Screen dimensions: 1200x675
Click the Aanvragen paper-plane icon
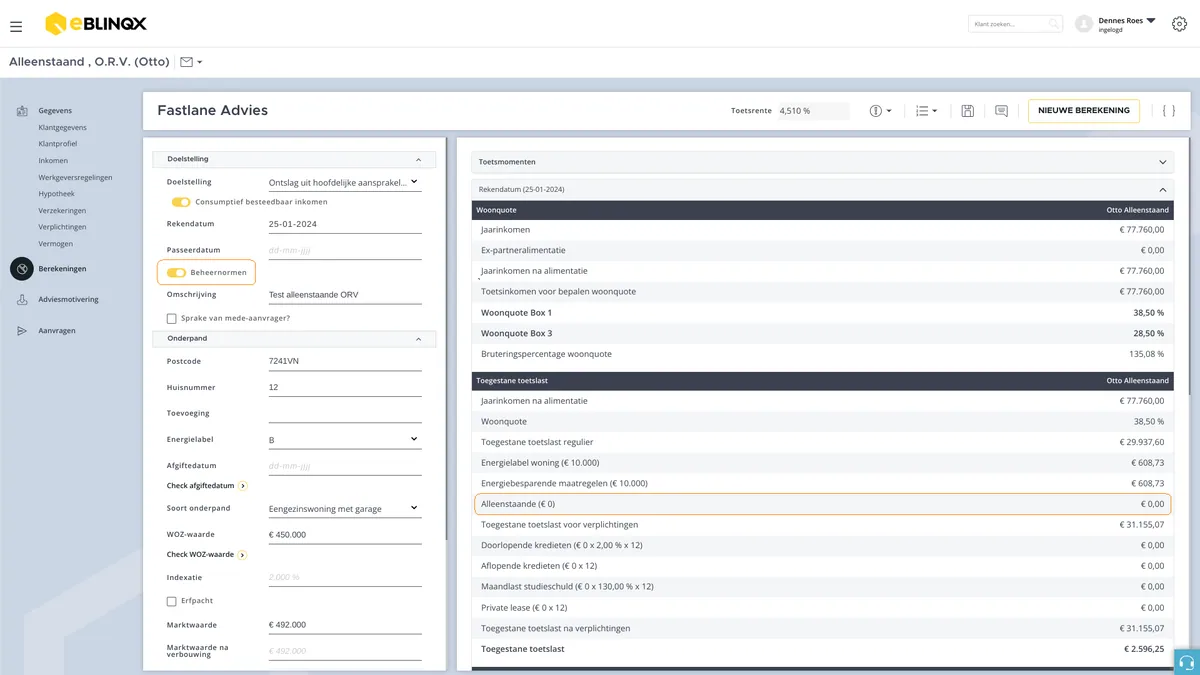[x=22, y=331]
